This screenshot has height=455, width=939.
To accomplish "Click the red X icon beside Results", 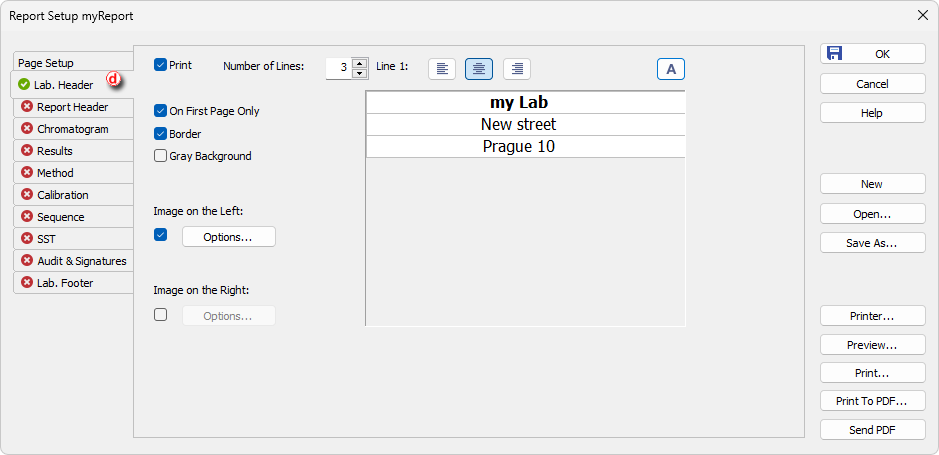I will 26,151.
